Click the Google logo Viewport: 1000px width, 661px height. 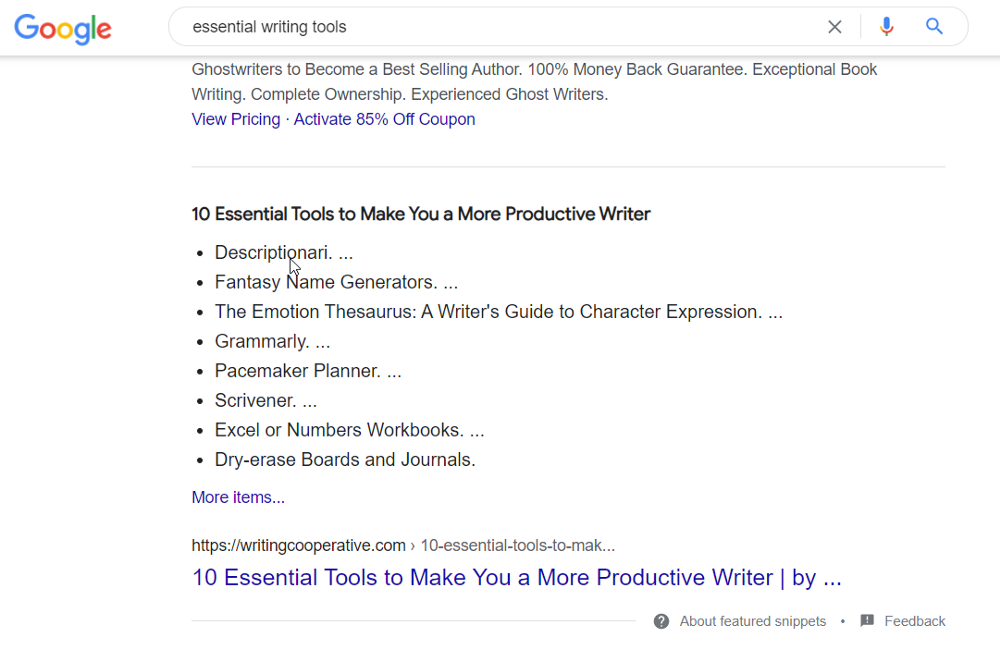pyautogui.click(x=63, y=28)
